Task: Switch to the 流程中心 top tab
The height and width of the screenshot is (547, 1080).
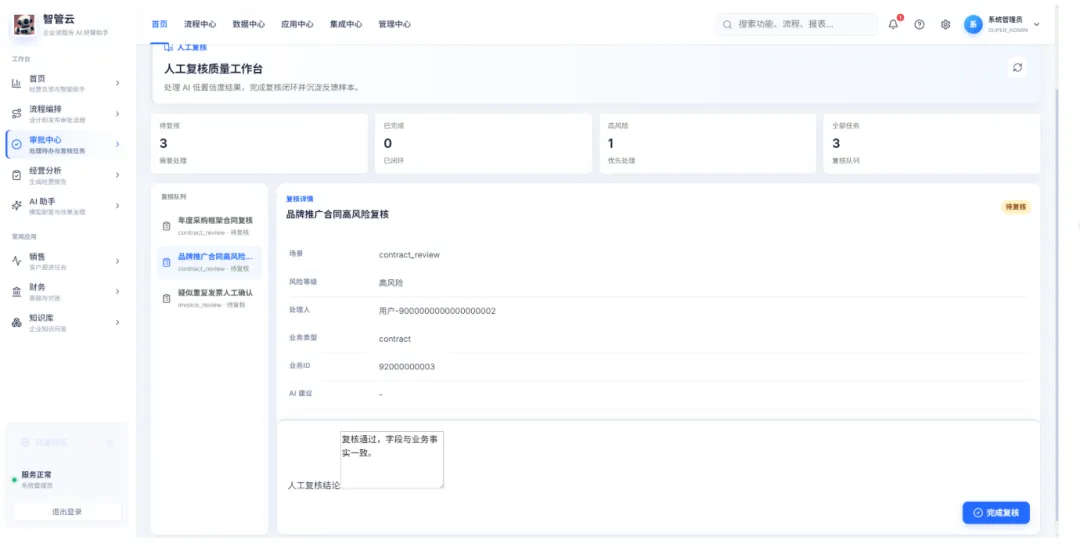Action: 200,24
